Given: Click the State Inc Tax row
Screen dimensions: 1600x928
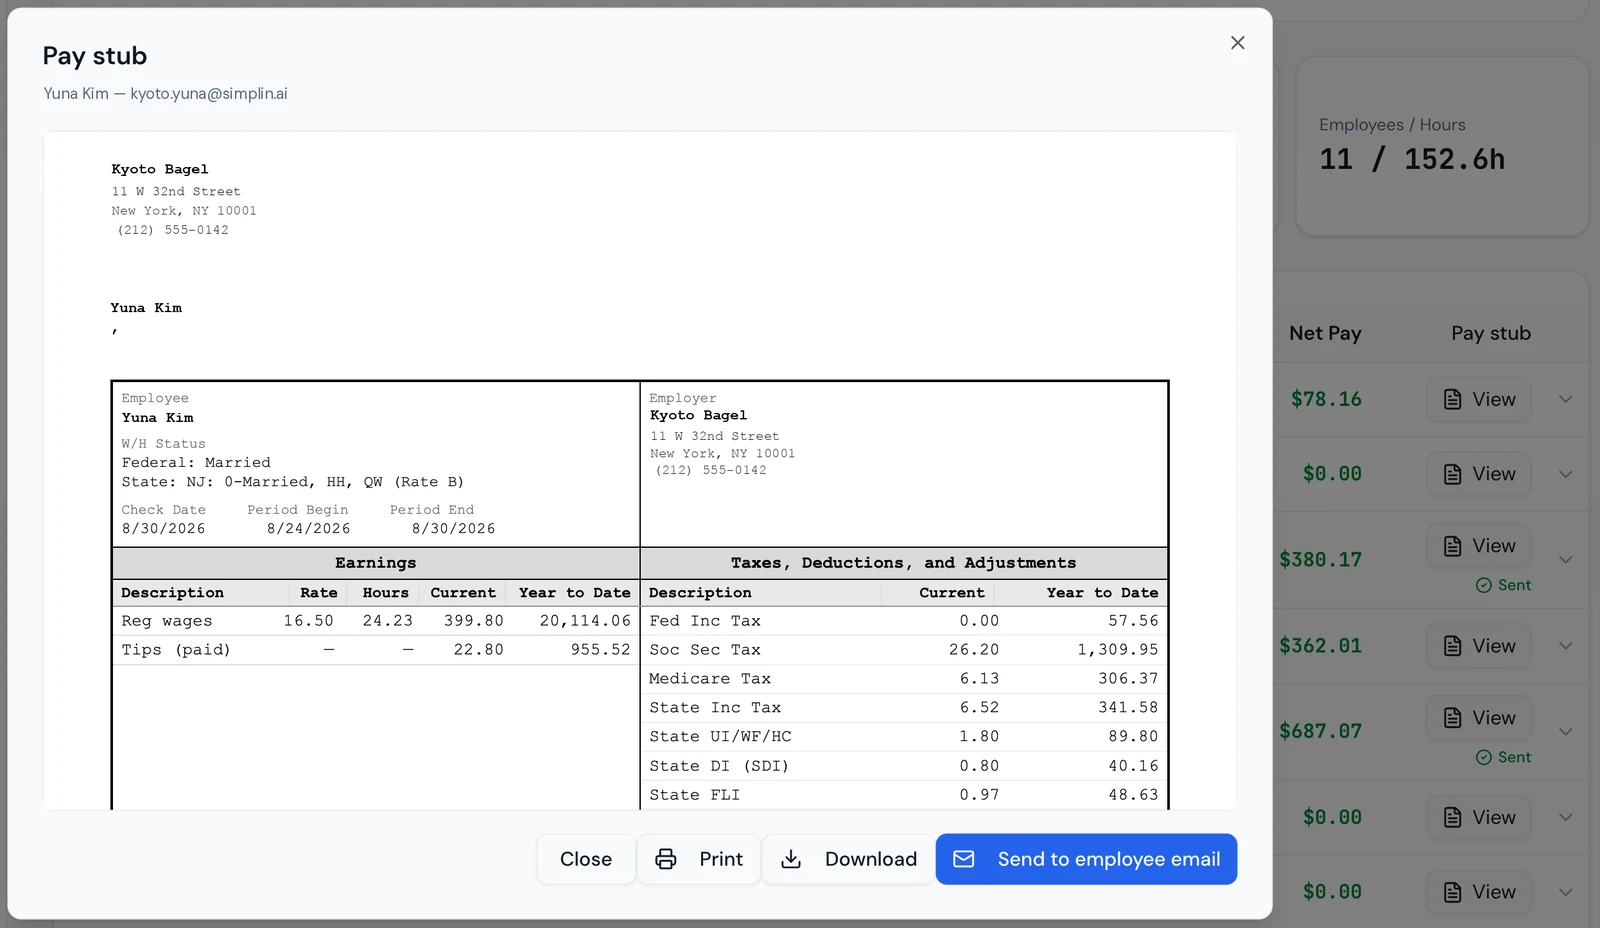Looking at the screenshot, I should pos(904,708).
